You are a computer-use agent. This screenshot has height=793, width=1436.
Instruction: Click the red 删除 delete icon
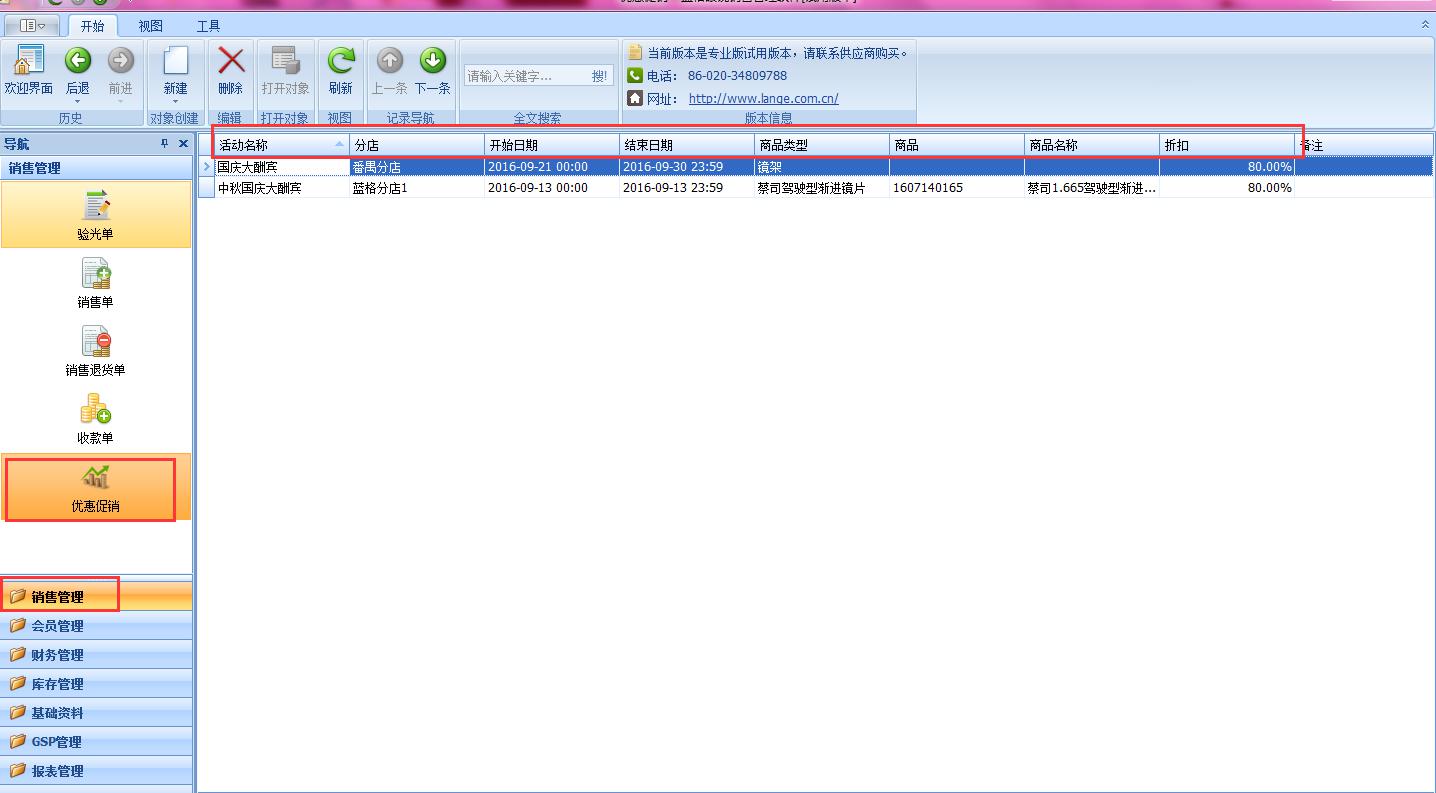click(x=231, y=62)
